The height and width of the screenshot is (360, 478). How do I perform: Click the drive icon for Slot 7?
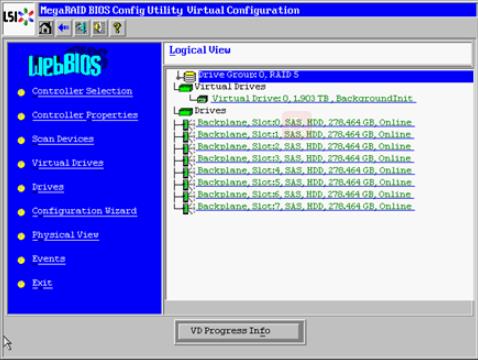pyautogui.click(x=186, y=208)
